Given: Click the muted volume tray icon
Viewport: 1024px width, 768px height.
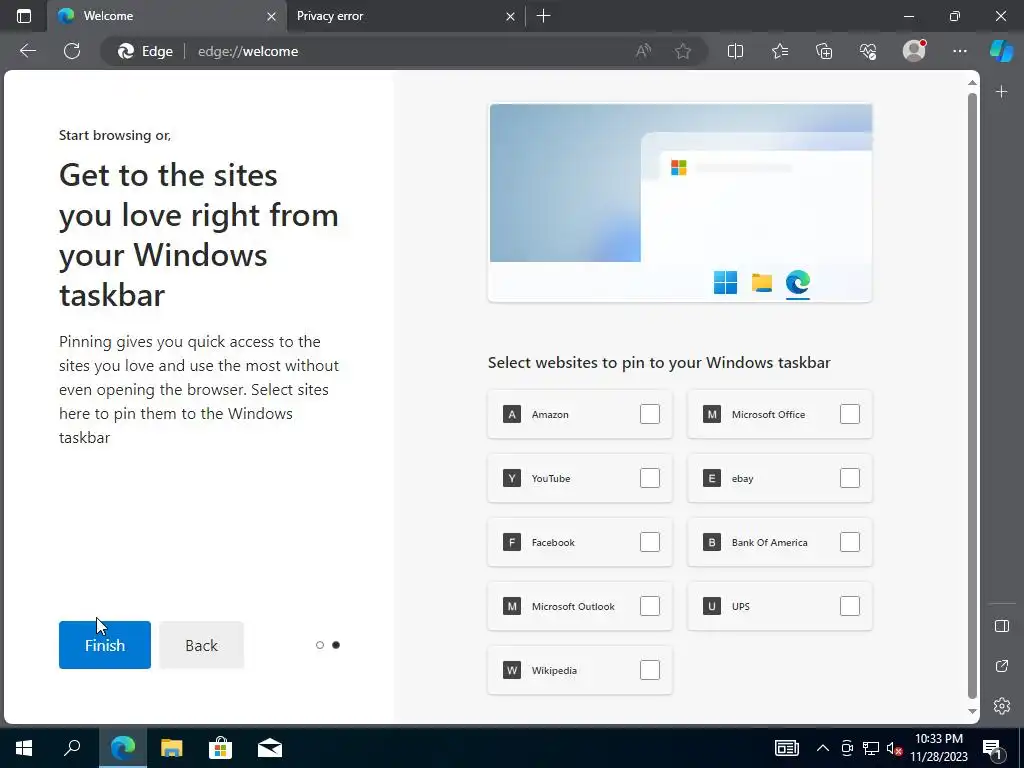Looking at the screenshot, I should click(x=894, y=748).
